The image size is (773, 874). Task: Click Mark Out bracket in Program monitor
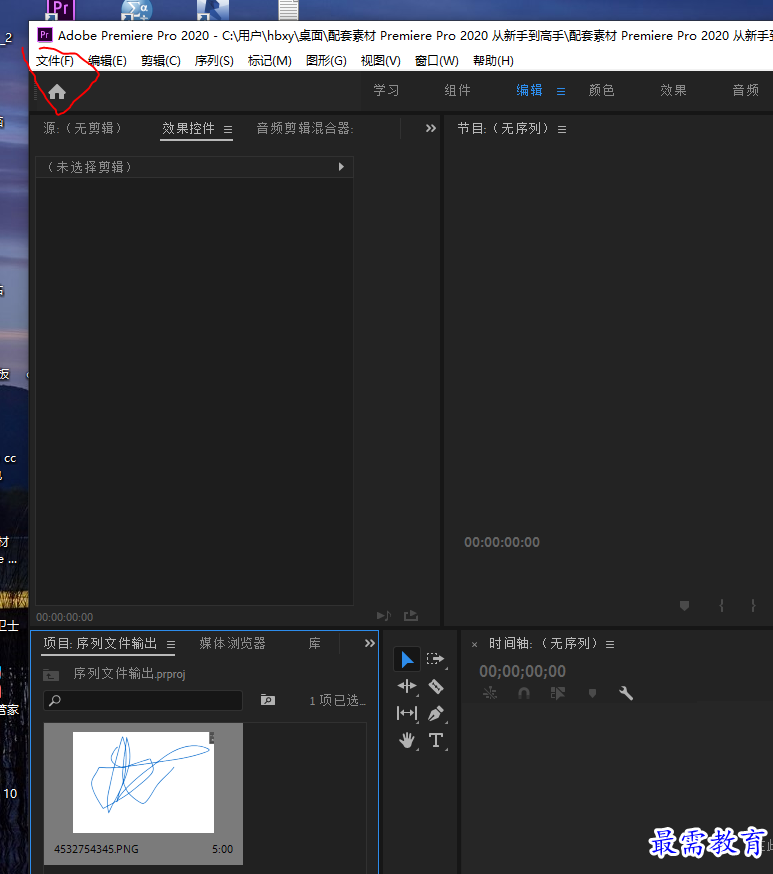point(753,605)
